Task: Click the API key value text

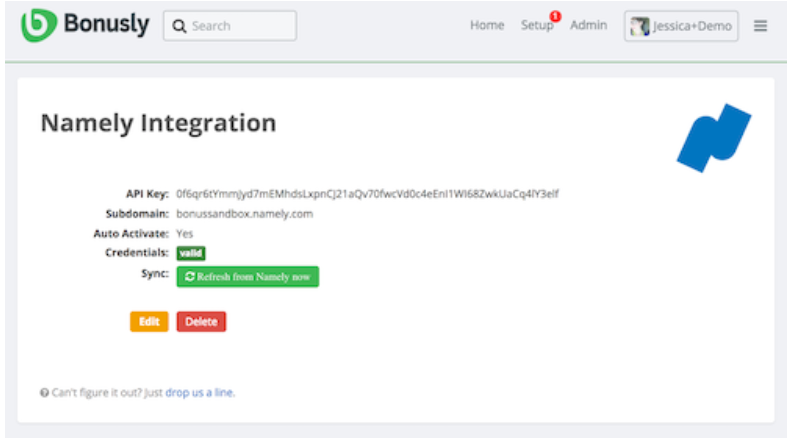Action: tap(367, 194)
